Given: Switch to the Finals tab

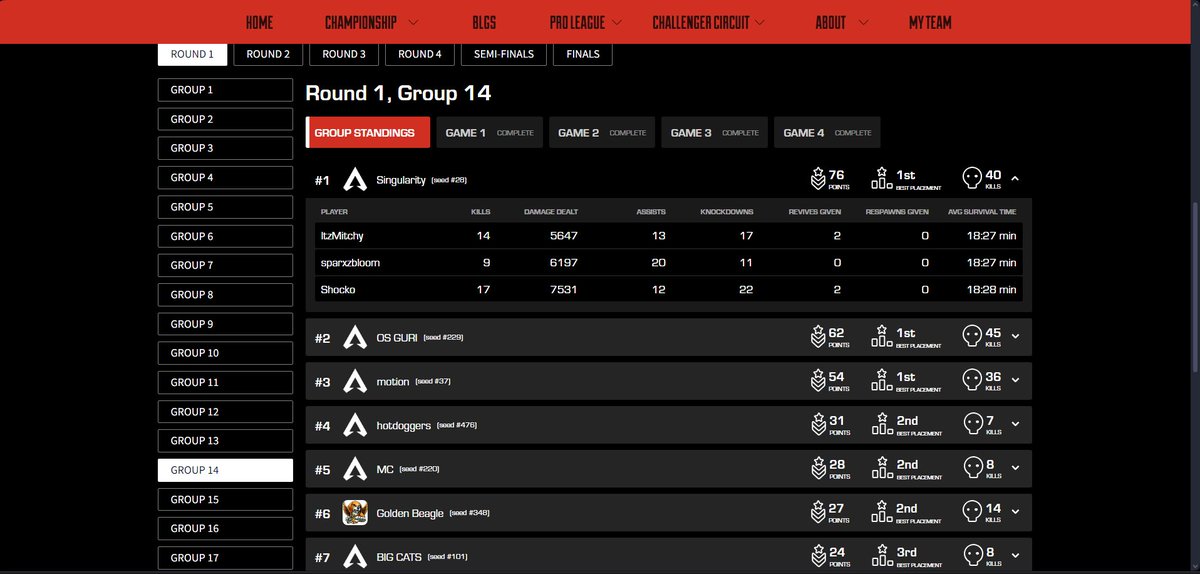Looking at the screenshot, I should click(x=583, y=54).
